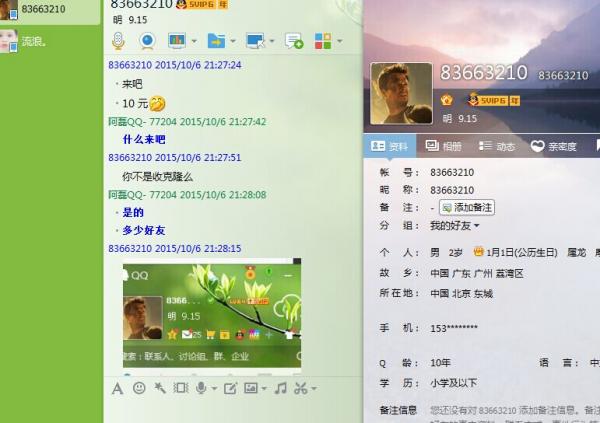Viewport: 600px width, 423px height.
Task: Open the font settings 'A' icon
Action: (117, 389)
